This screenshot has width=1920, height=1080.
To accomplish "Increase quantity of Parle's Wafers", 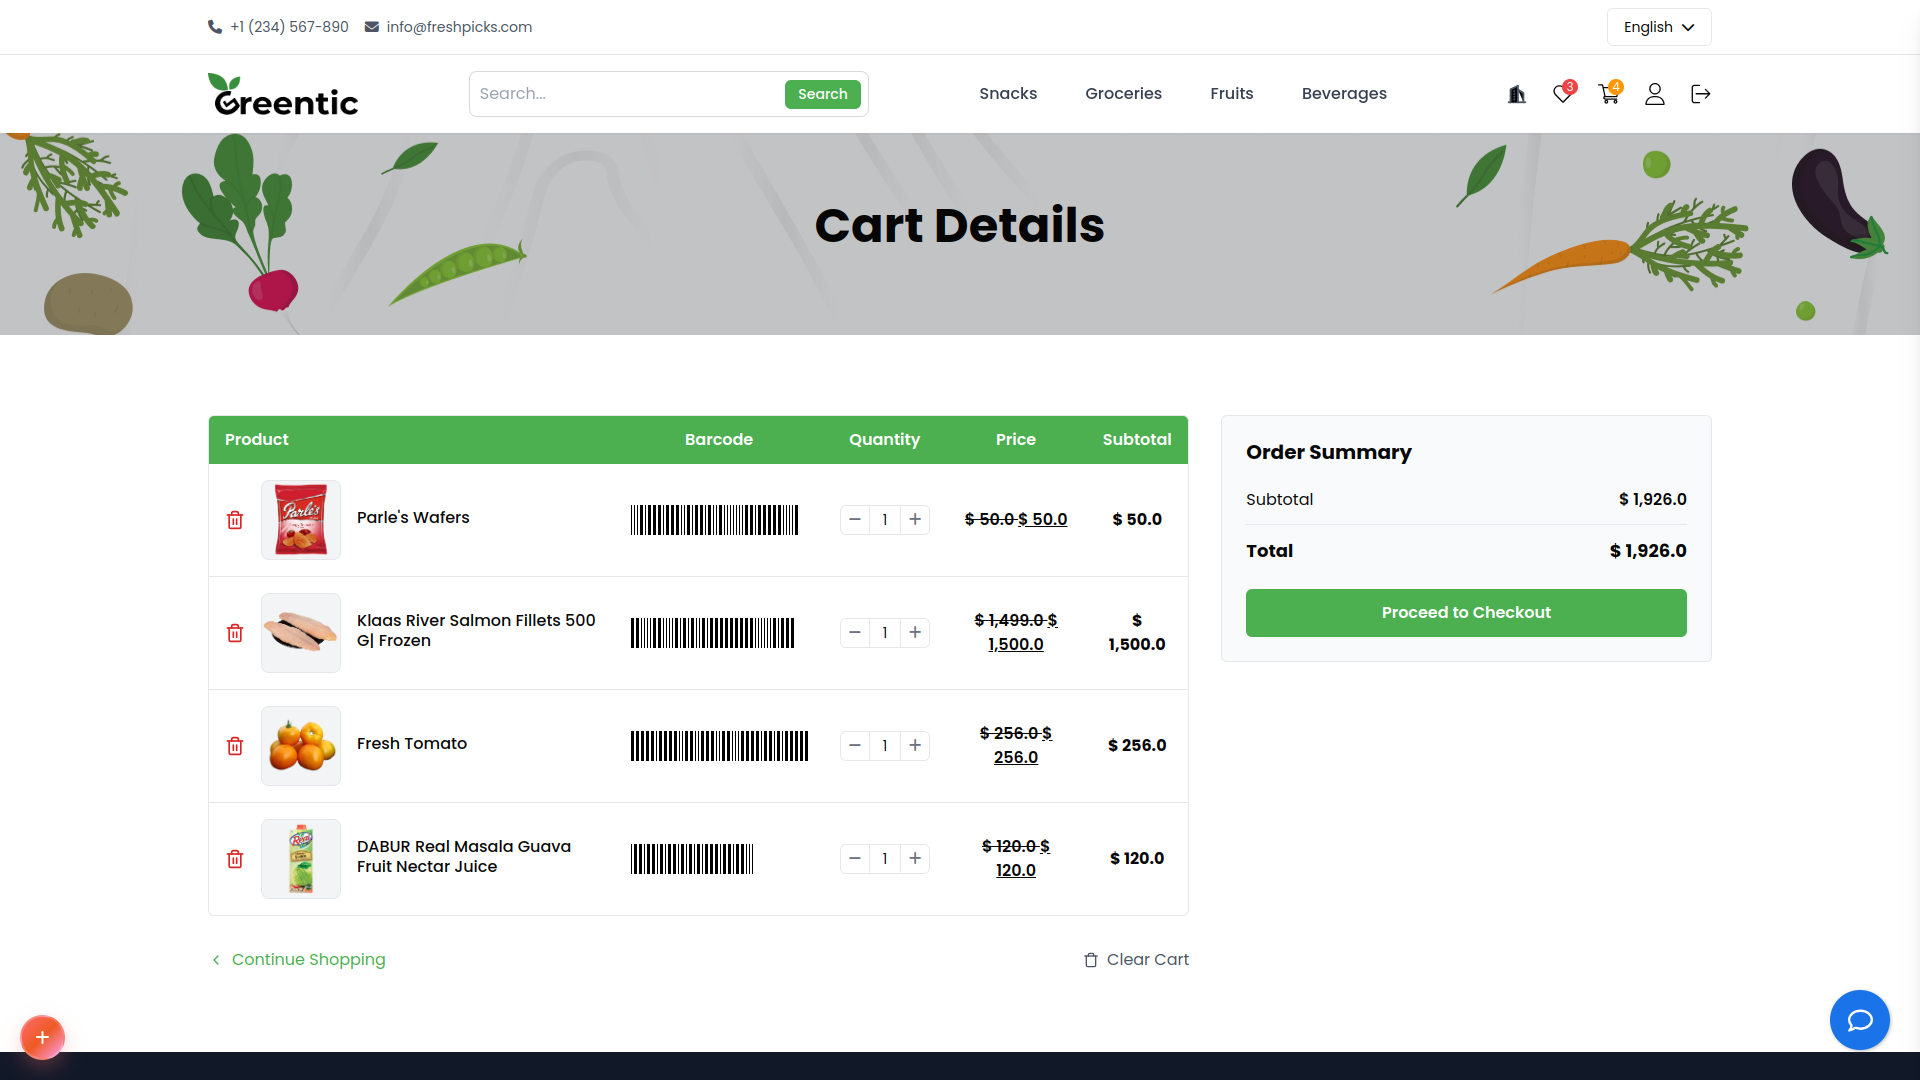I will tap(915, 520).
